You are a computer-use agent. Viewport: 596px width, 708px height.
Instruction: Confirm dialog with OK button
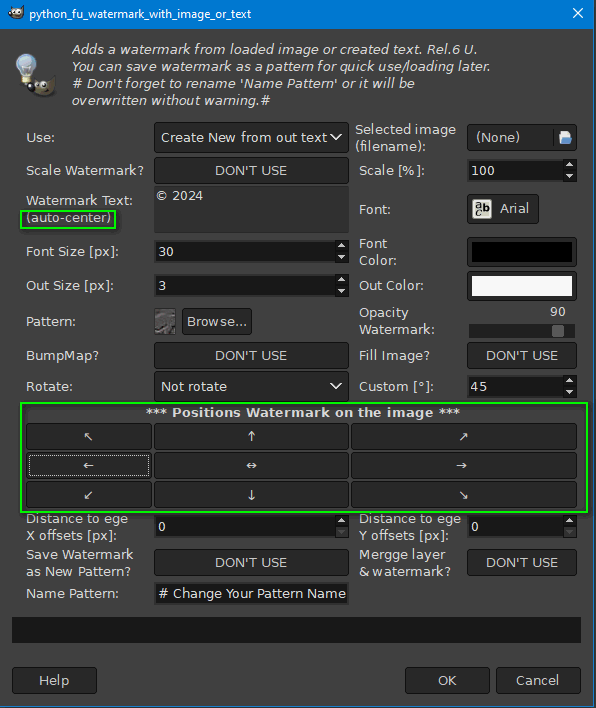[x=447, y=680]
